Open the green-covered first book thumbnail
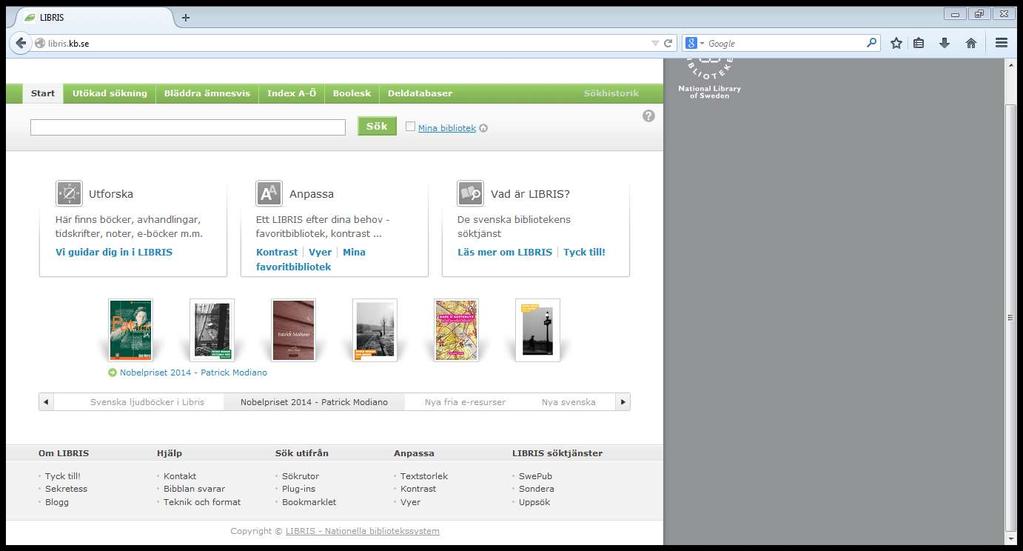 pyautogui.click(x=130, y=330)
